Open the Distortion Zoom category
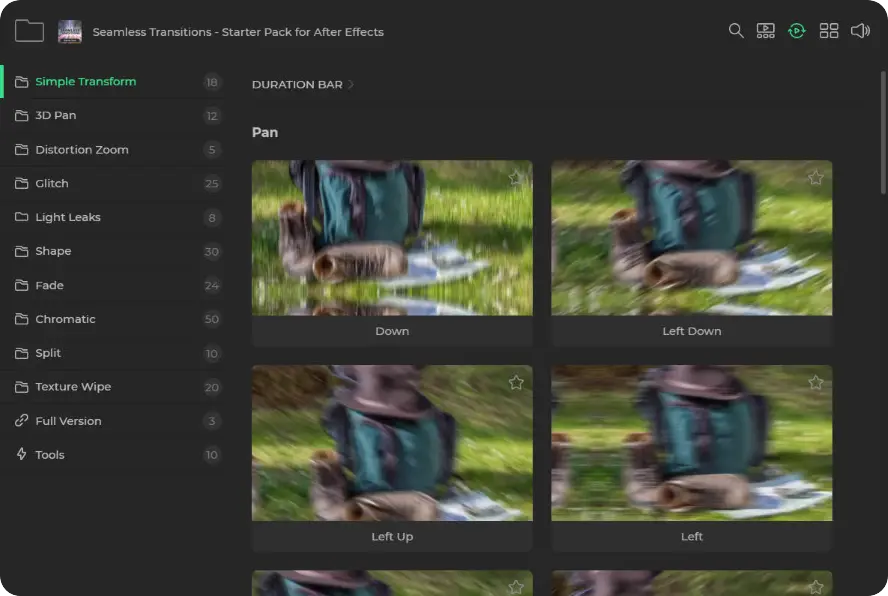888x596 pixels. [x=112, y=150]
